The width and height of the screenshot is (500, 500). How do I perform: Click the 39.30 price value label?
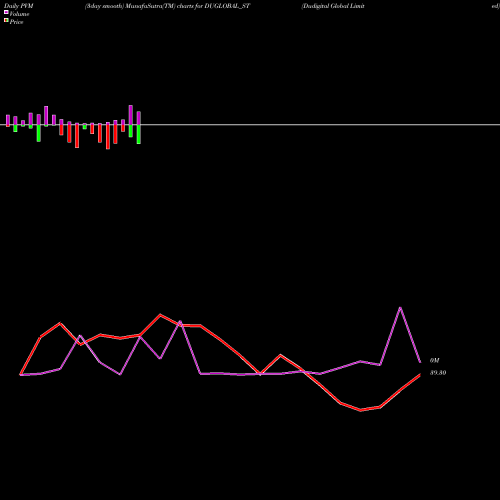438,373
